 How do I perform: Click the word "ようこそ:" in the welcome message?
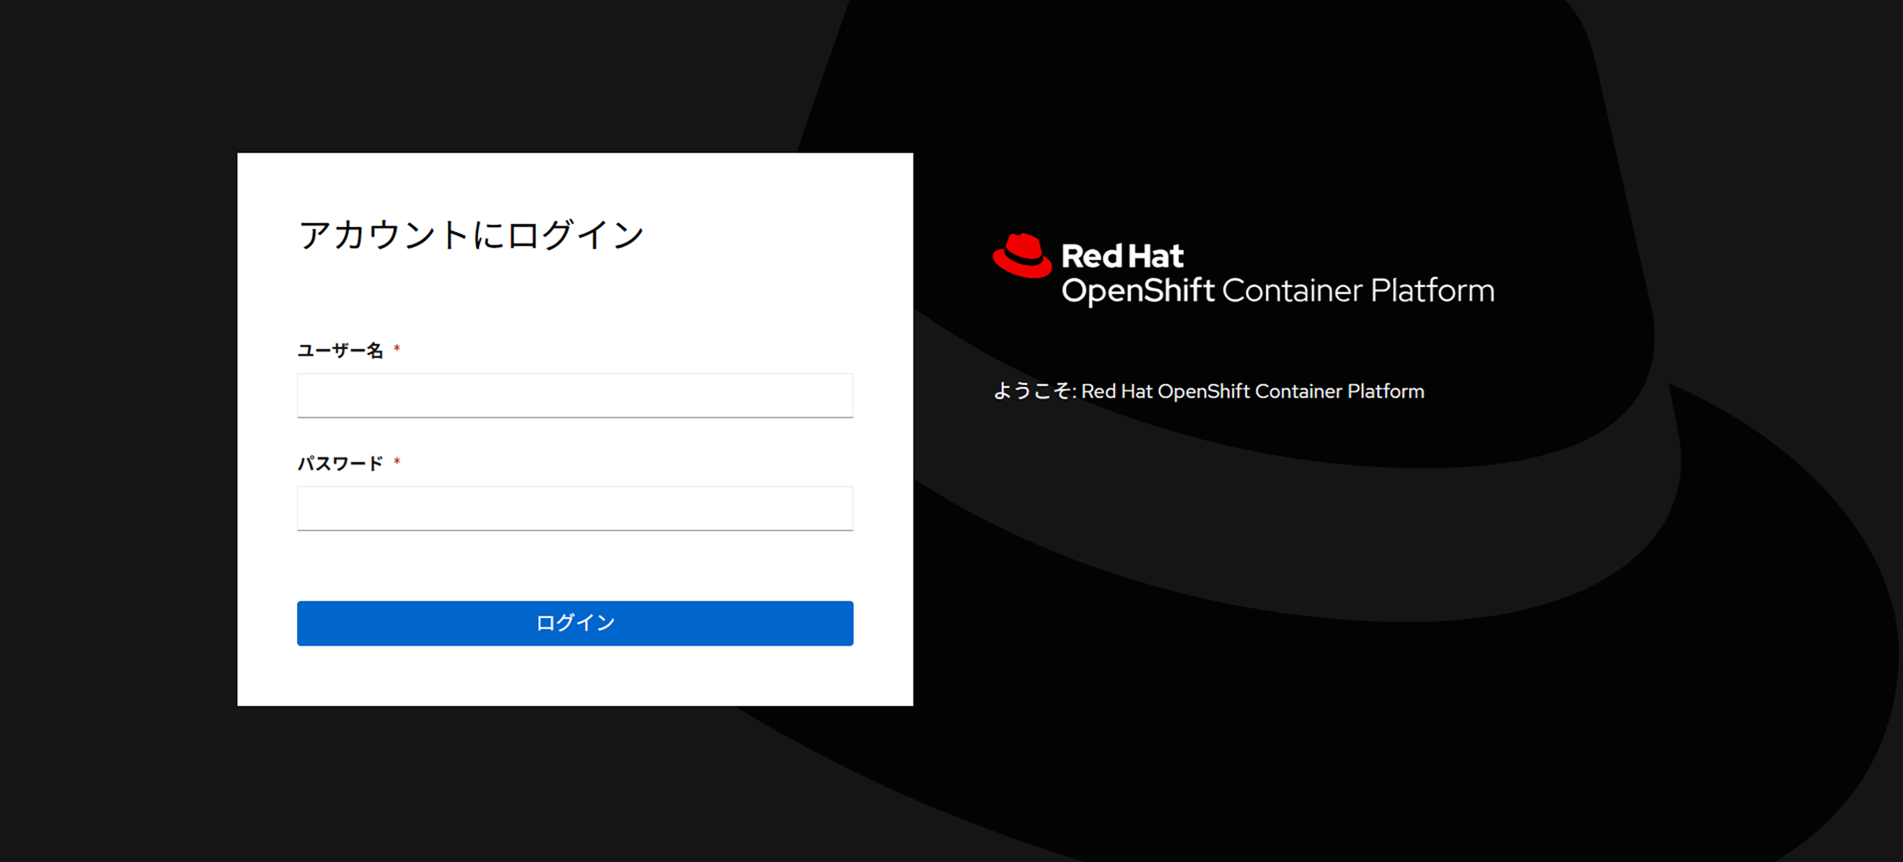tap(1034, 392)
